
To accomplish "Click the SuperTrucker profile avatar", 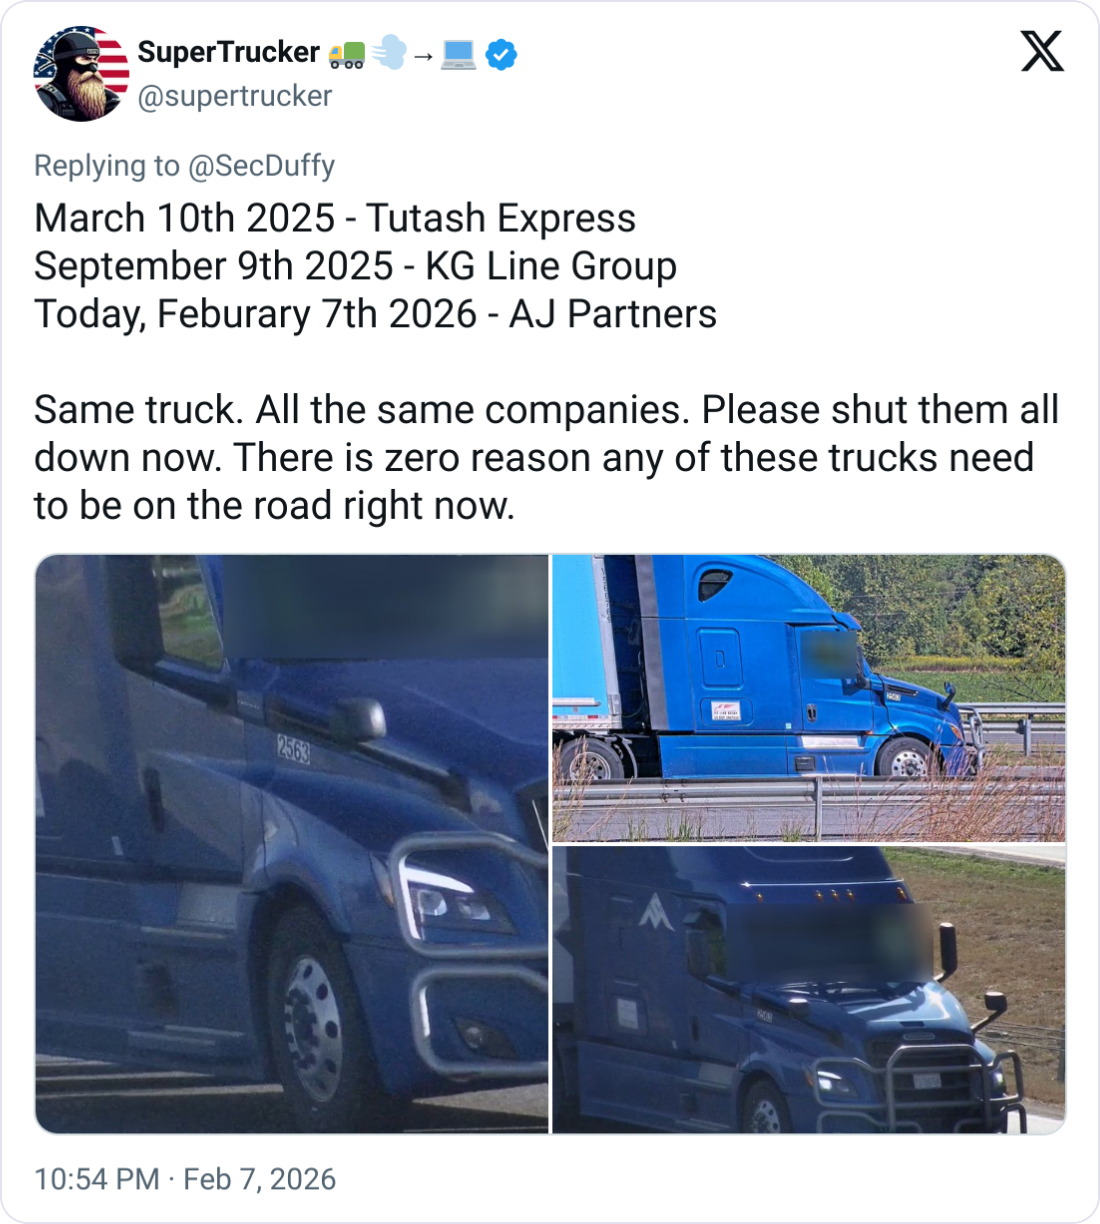I will tap(82, 74).
